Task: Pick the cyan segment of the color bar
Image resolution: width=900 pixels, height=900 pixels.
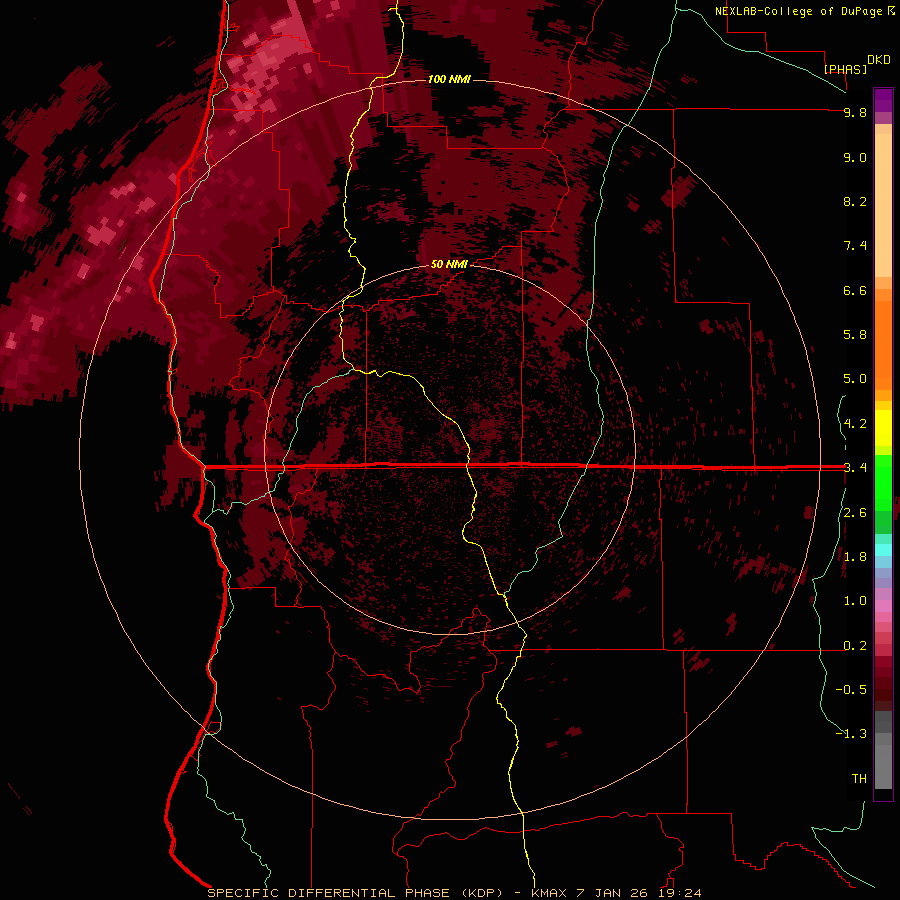Action: [x=883, y=550]
